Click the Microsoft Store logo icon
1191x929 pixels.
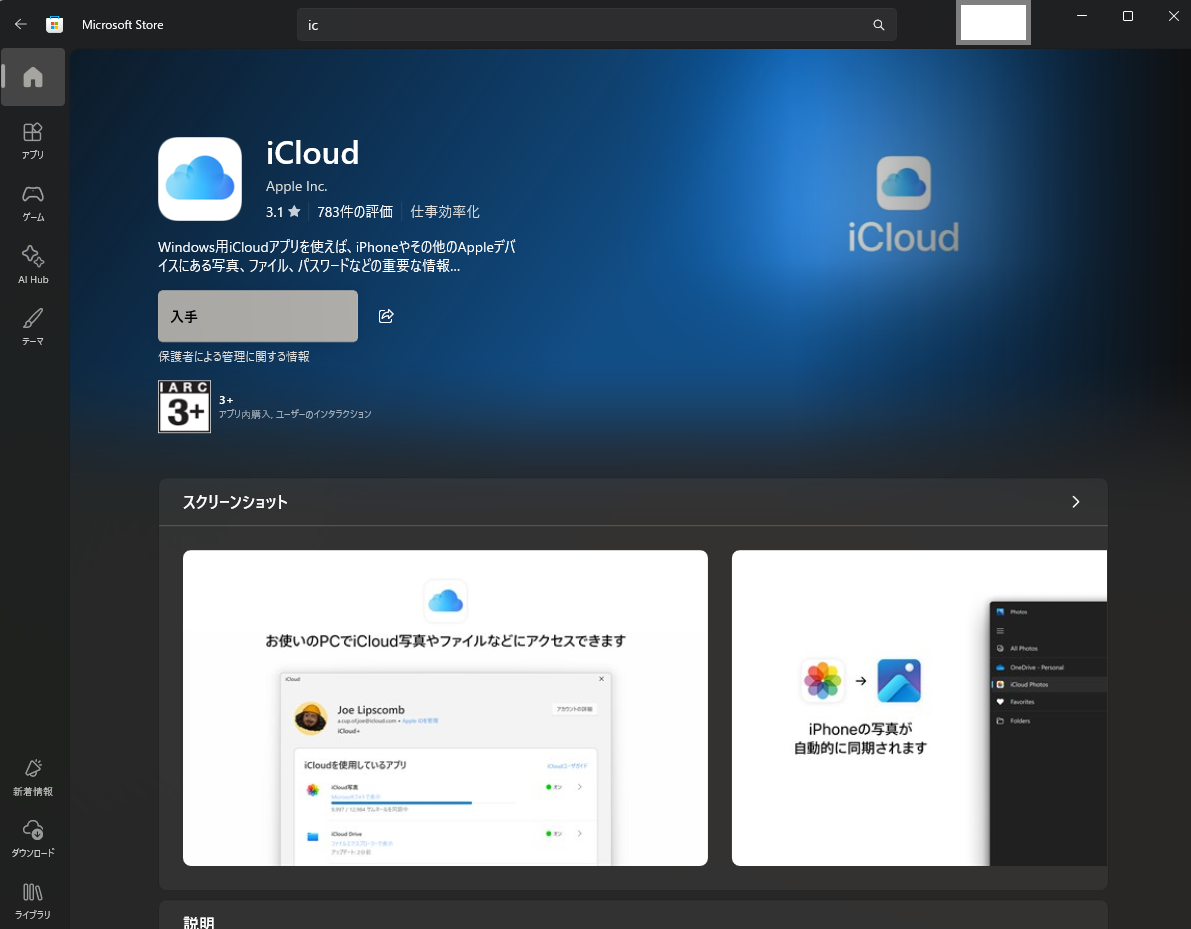point(54,24)
